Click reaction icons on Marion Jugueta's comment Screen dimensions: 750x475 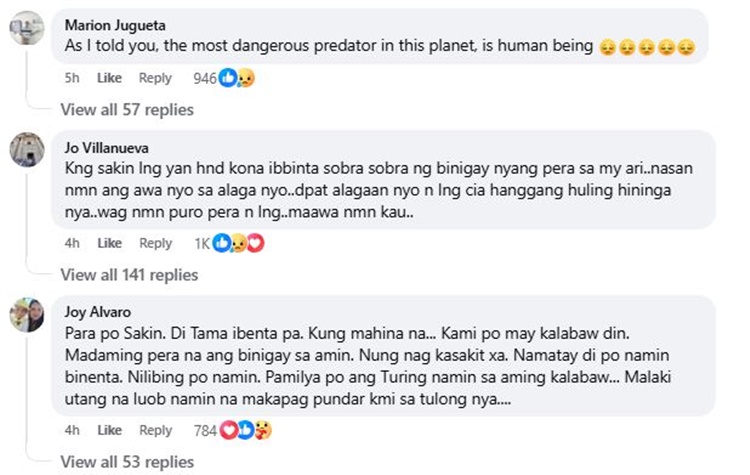click(x=236, y=78)
